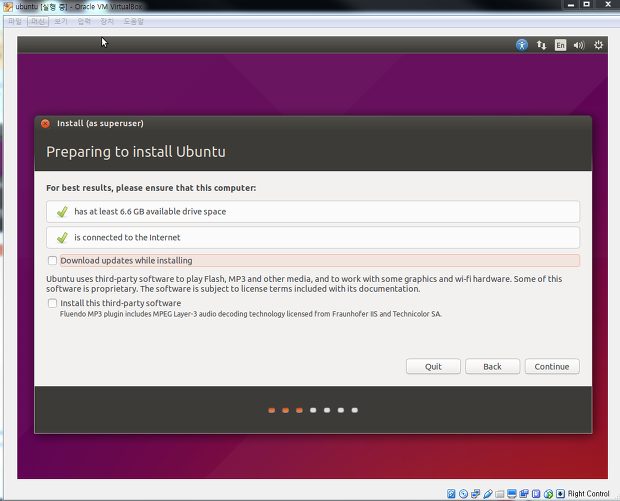
Task: Click VirtualBox network adapters status icon
Action: click(475, 493)
